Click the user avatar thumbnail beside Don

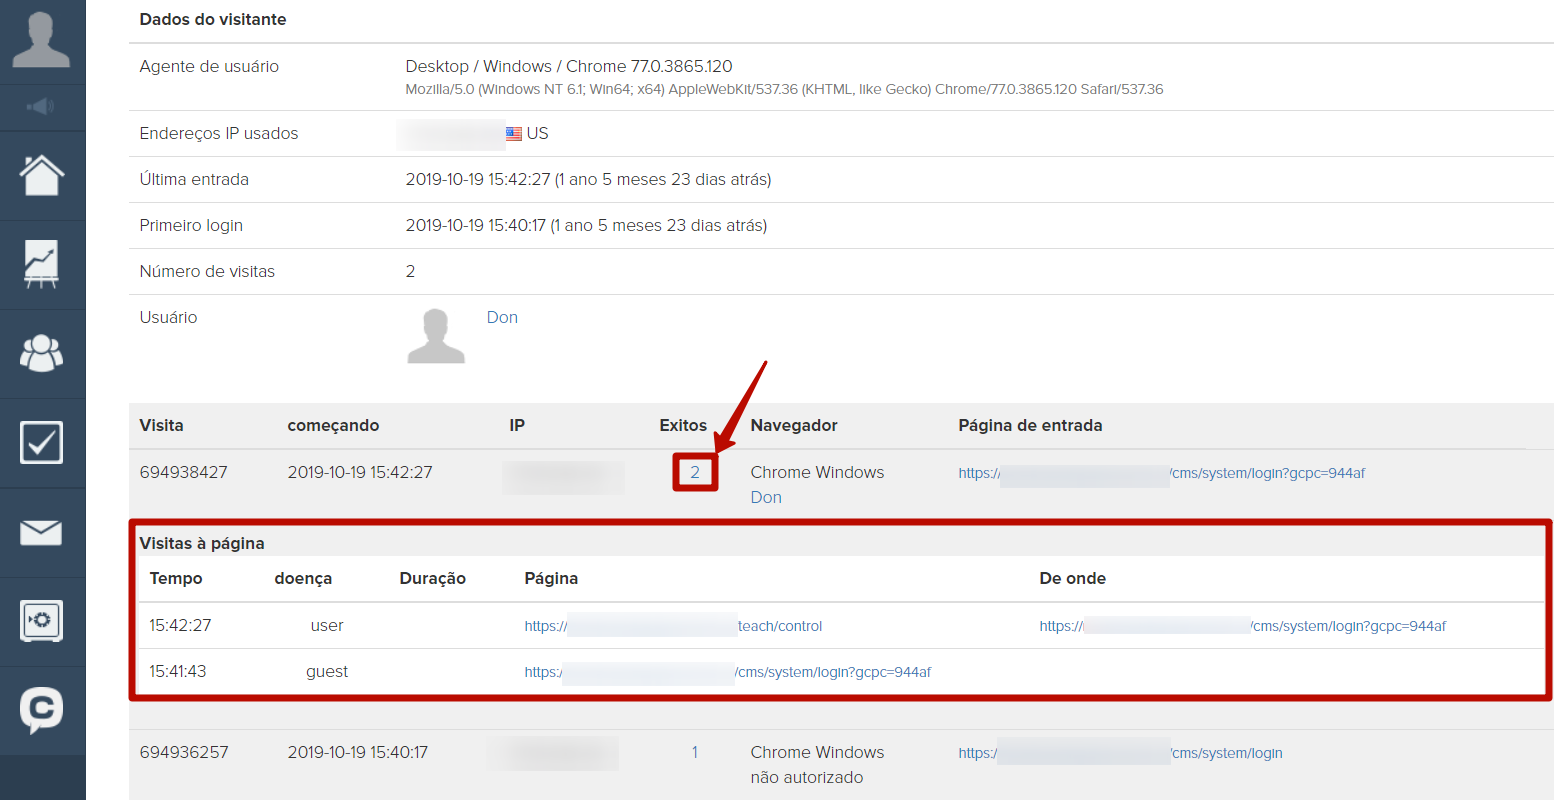pos(436,336)
